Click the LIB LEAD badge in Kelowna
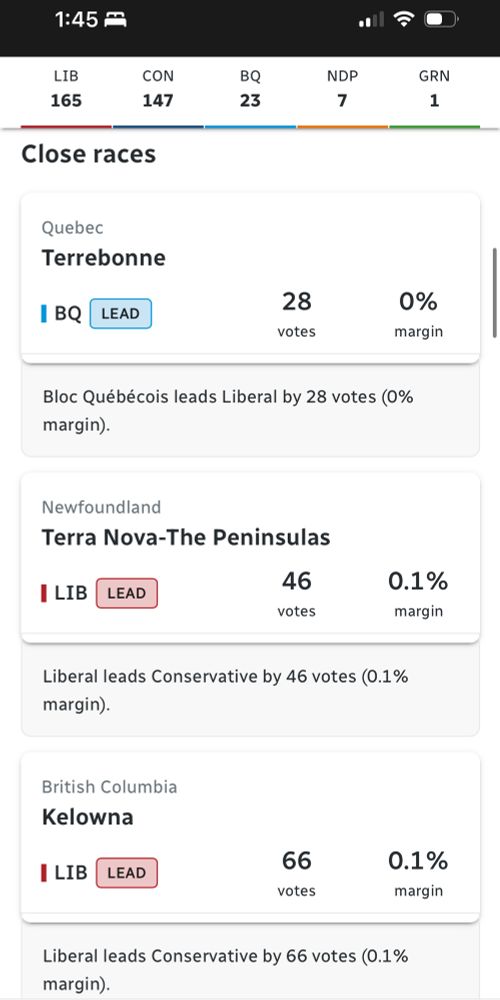The image size is (500, 1000). coord(126,873)
